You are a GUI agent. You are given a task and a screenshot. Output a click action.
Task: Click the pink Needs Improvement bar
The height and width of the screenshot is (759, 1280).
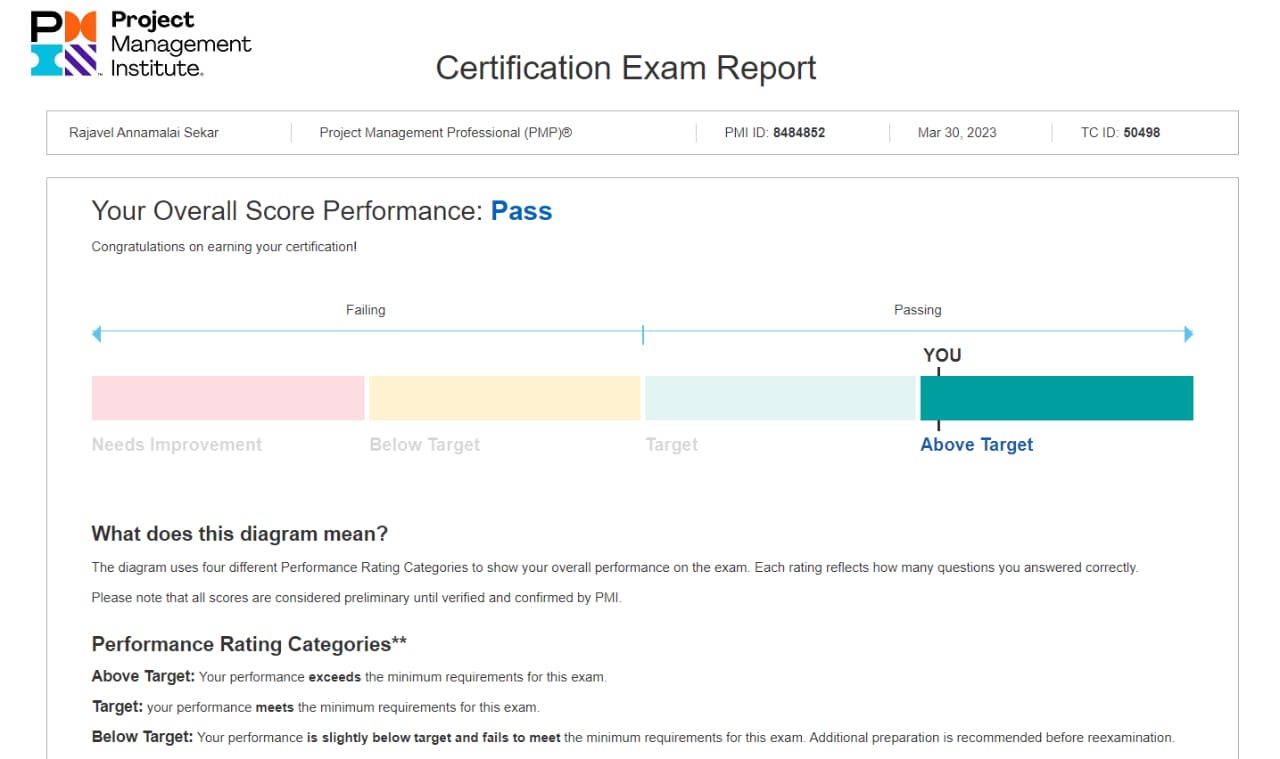point(228,398)
